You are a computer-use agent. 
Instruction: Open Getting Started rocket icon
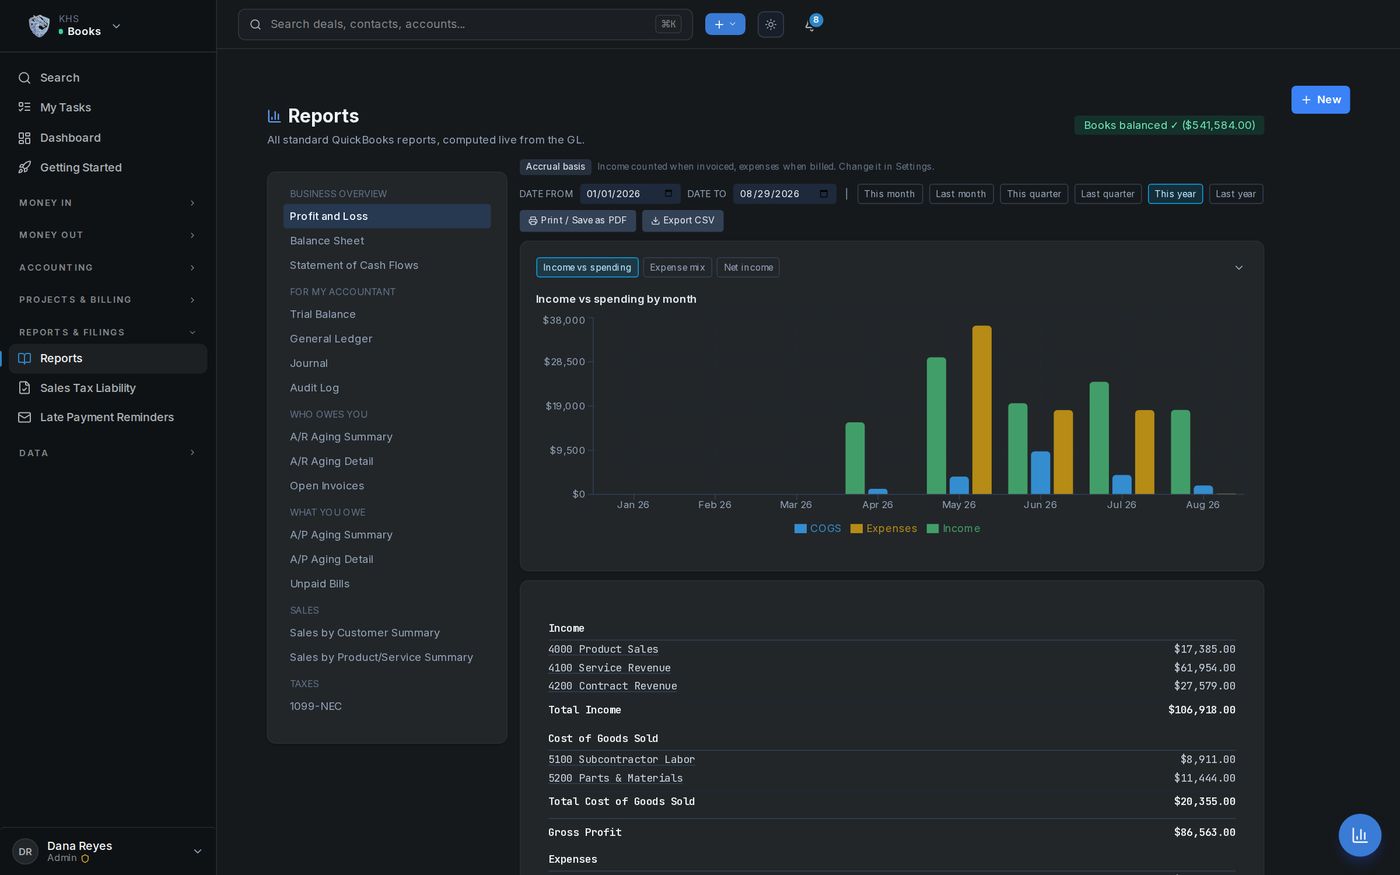click(25, 168)
